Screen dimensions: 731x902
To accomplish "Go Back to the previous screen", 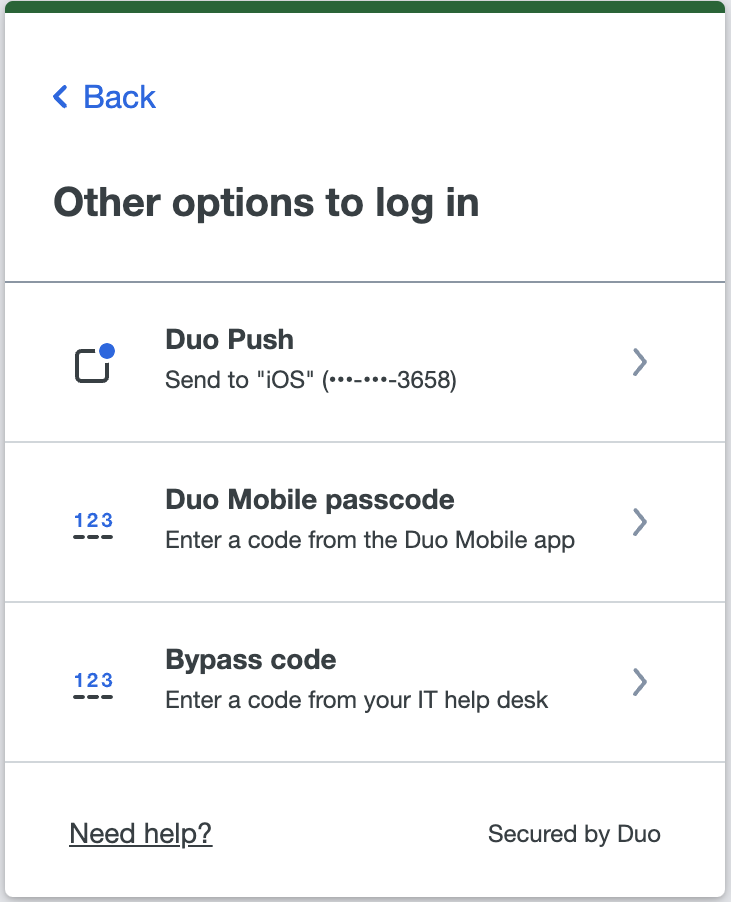I will click(x=119, y=97).
